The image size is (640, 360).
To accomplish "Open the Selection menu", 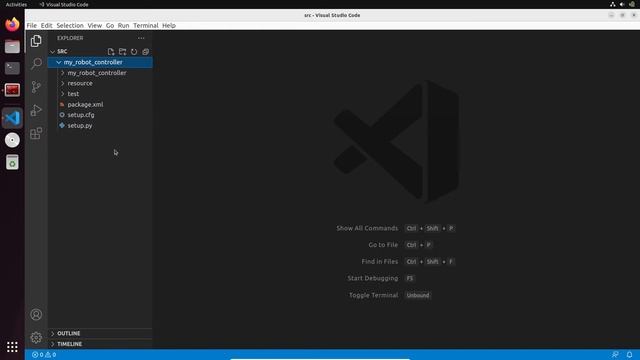I will (70, 25).
